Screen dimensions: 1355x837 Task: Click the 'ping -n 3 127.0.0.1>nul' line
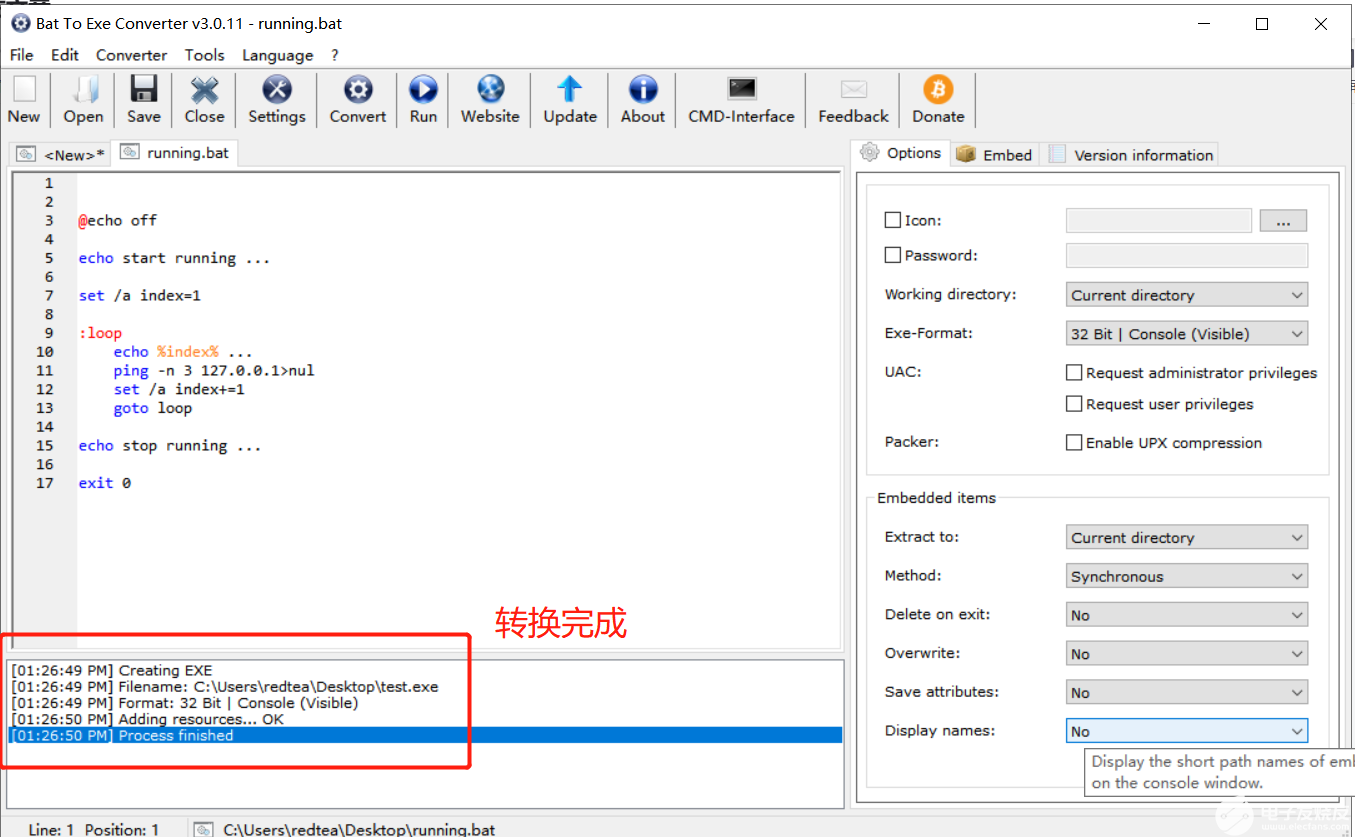coord(214,370)
